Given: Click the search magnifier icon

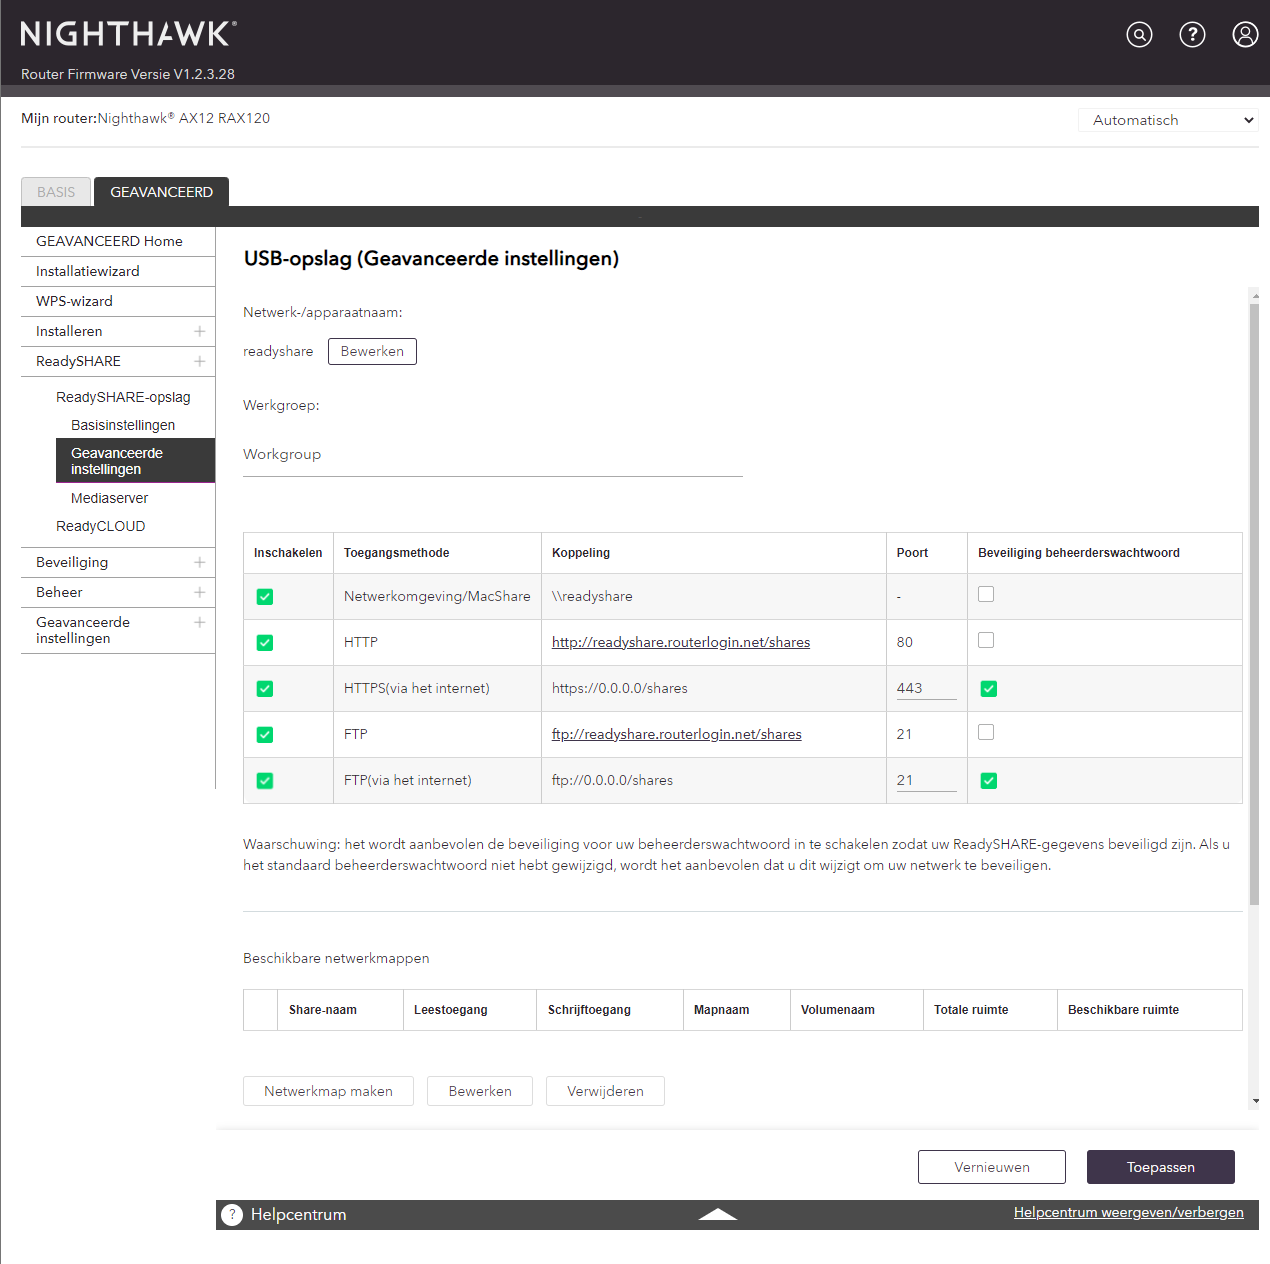Looking at the screenshot, I should [1139, 35].
